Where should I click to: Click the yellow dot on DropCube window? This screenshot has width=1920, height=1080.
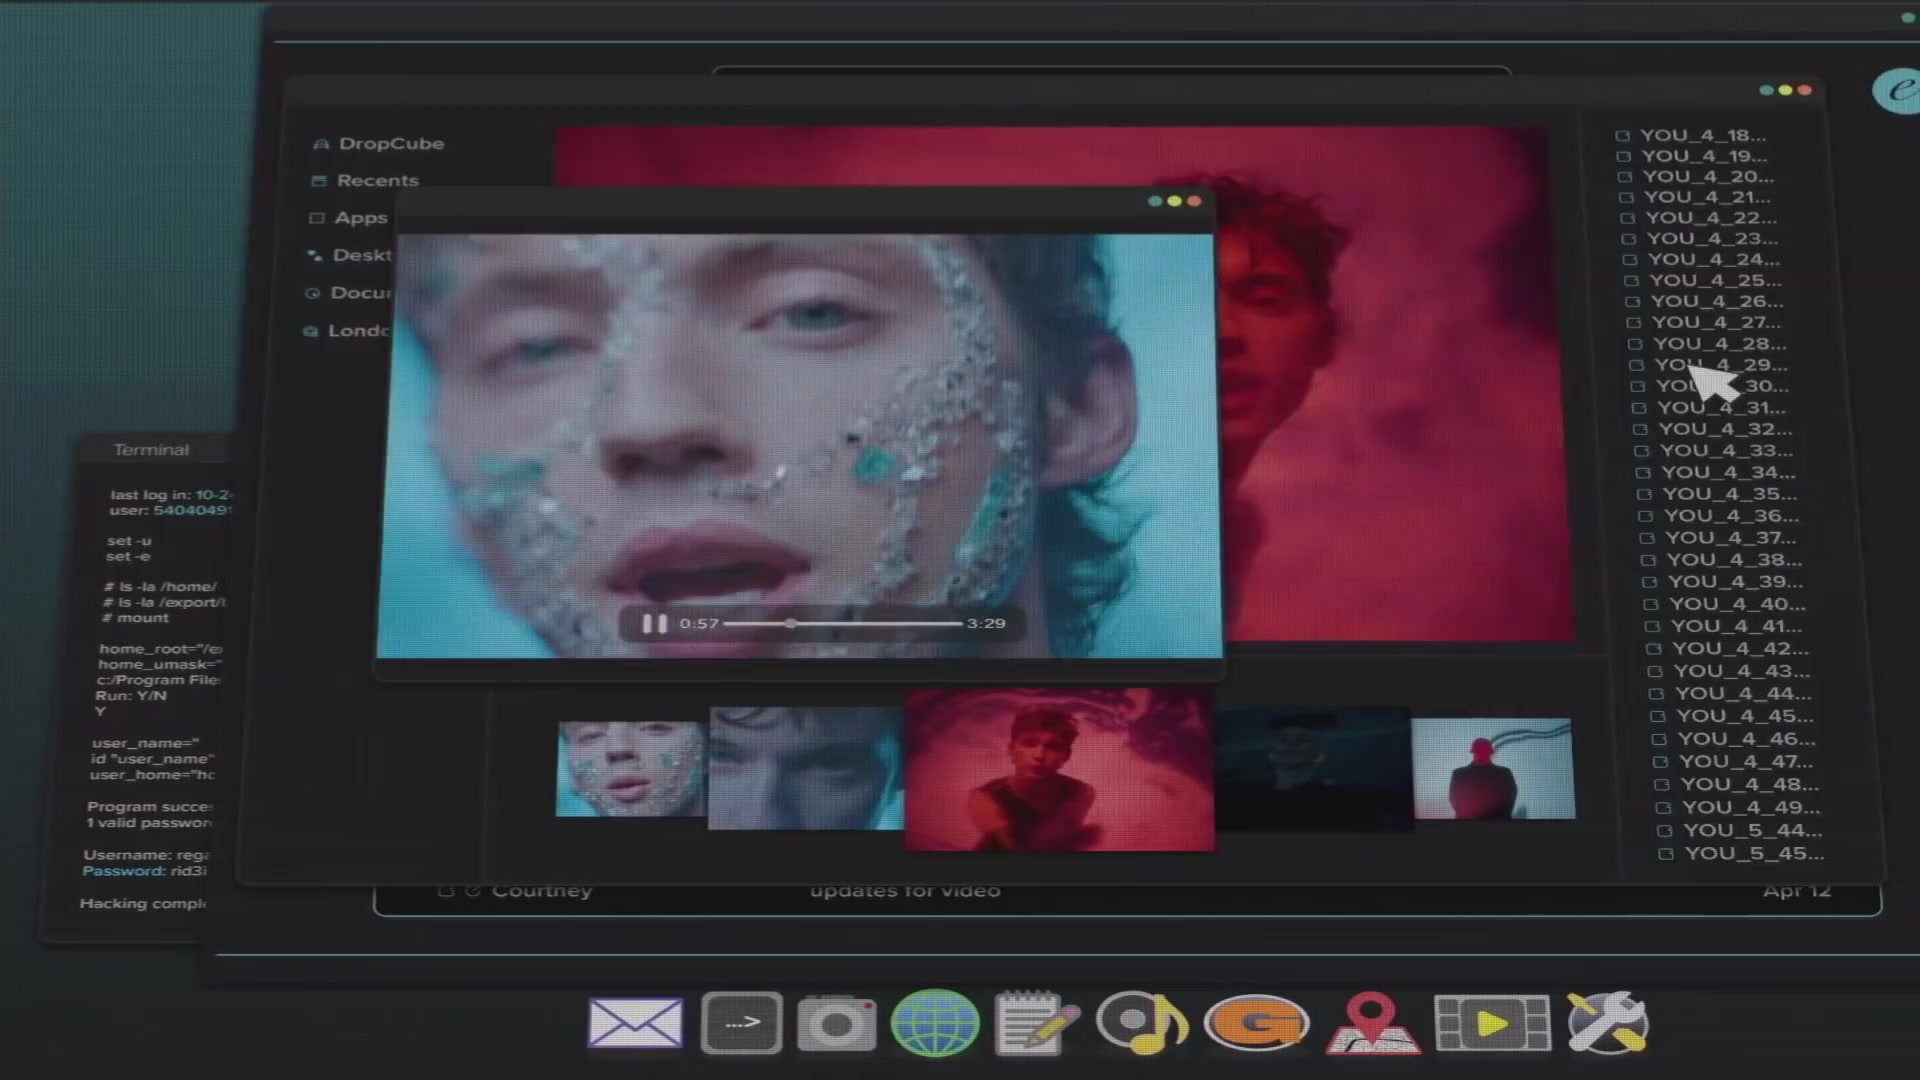coord(1785,90)
